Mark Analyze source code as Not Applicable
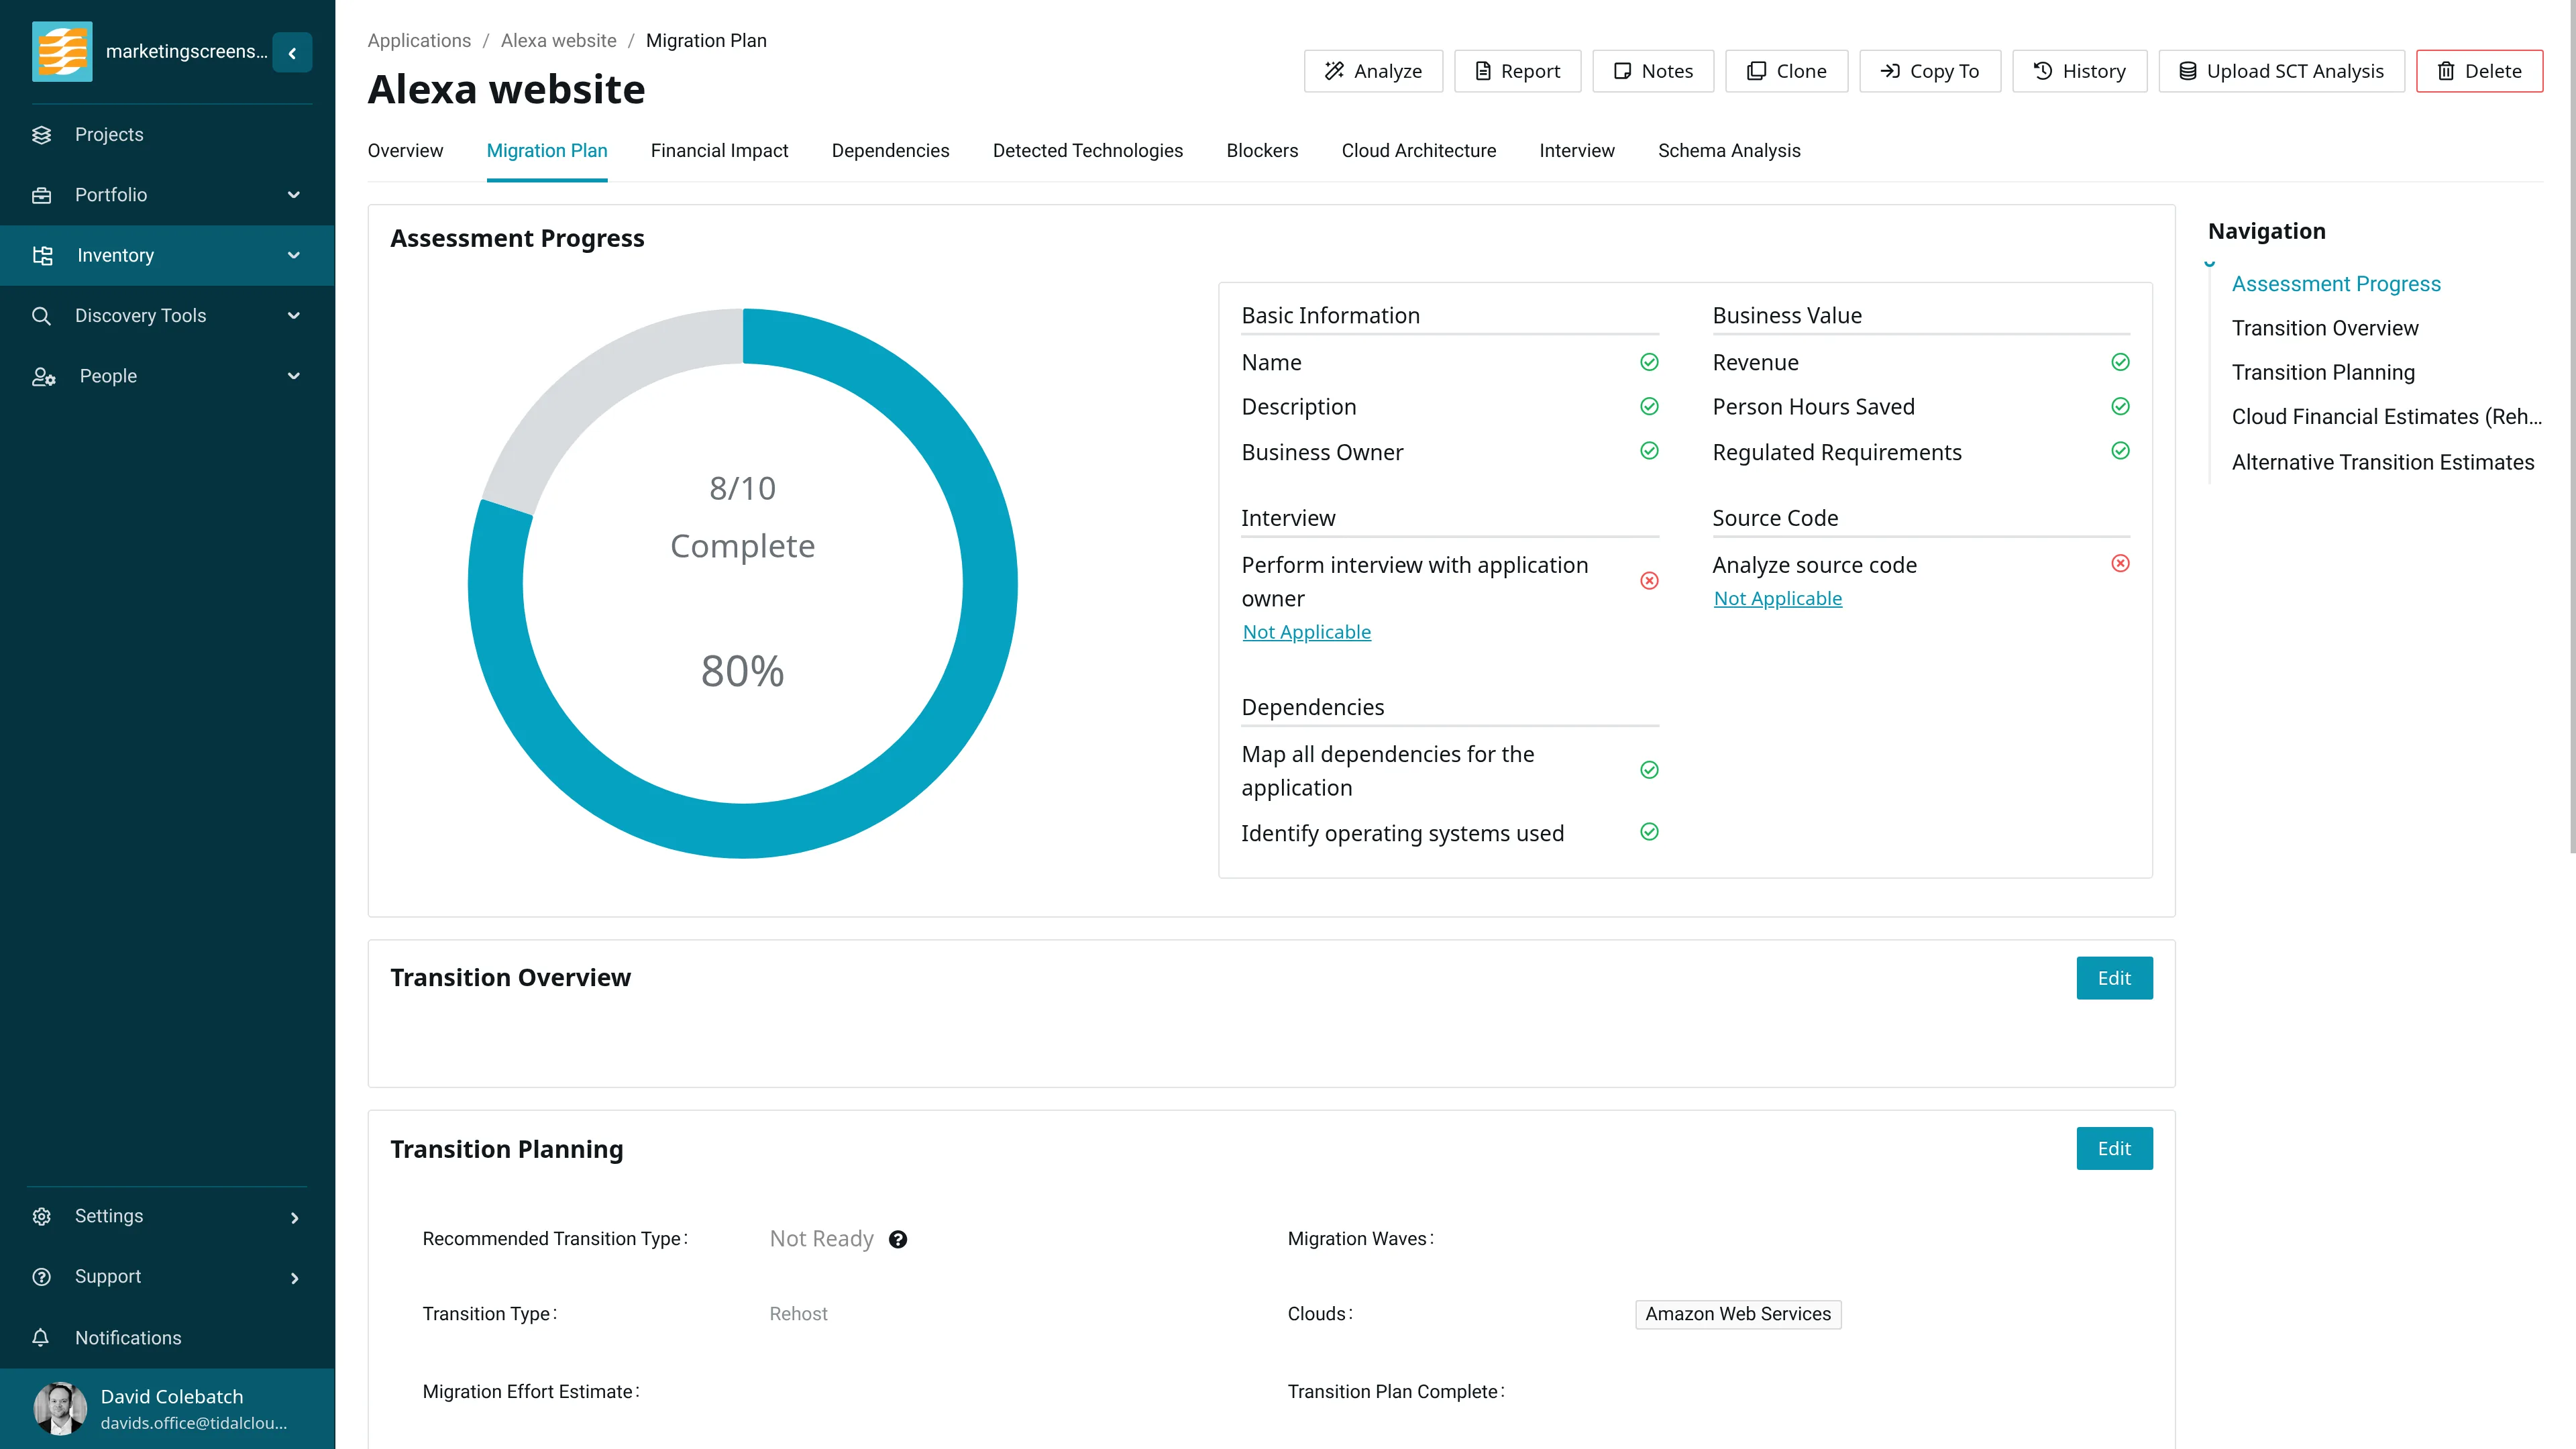 click(x=1777, y=599)
